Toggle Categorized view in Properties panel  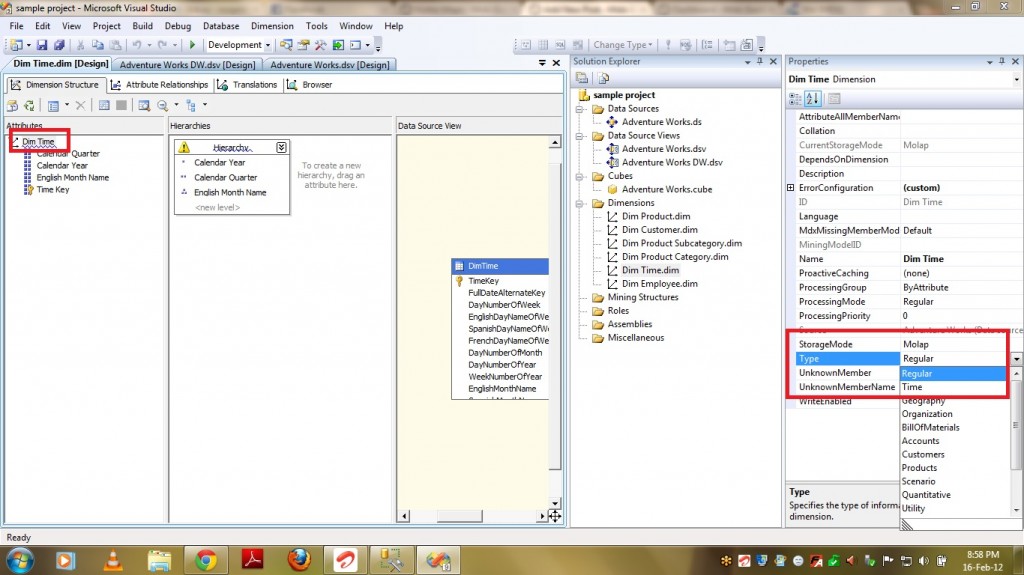point(796,98)
